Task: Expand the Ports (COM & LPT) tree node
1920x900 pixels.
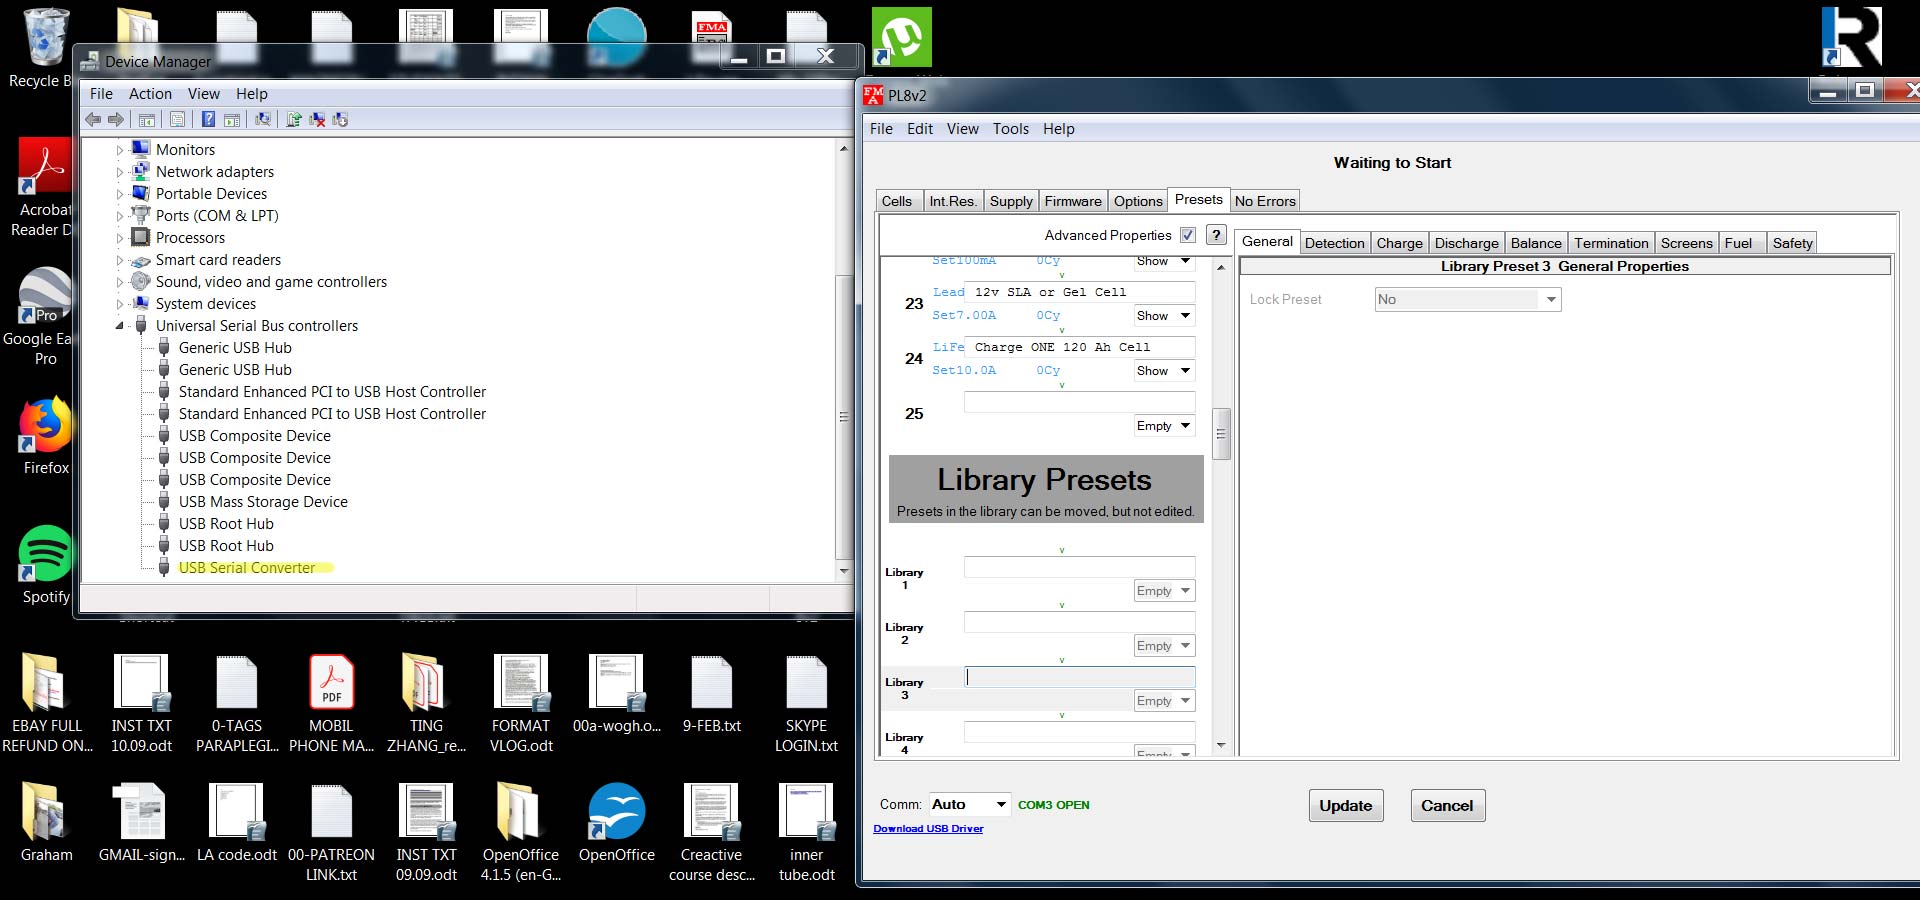Action: (x=120, y=216)
